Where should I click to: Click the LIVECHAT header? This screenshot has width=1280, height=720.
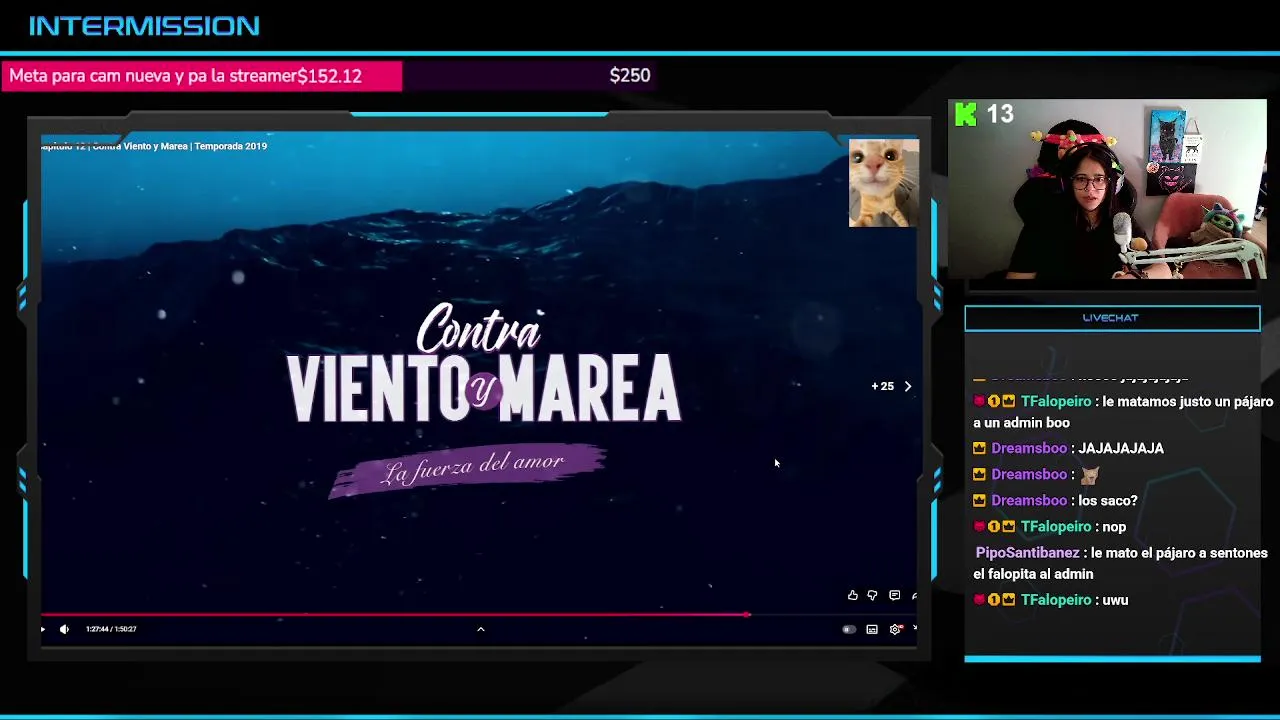point(1112,318)
